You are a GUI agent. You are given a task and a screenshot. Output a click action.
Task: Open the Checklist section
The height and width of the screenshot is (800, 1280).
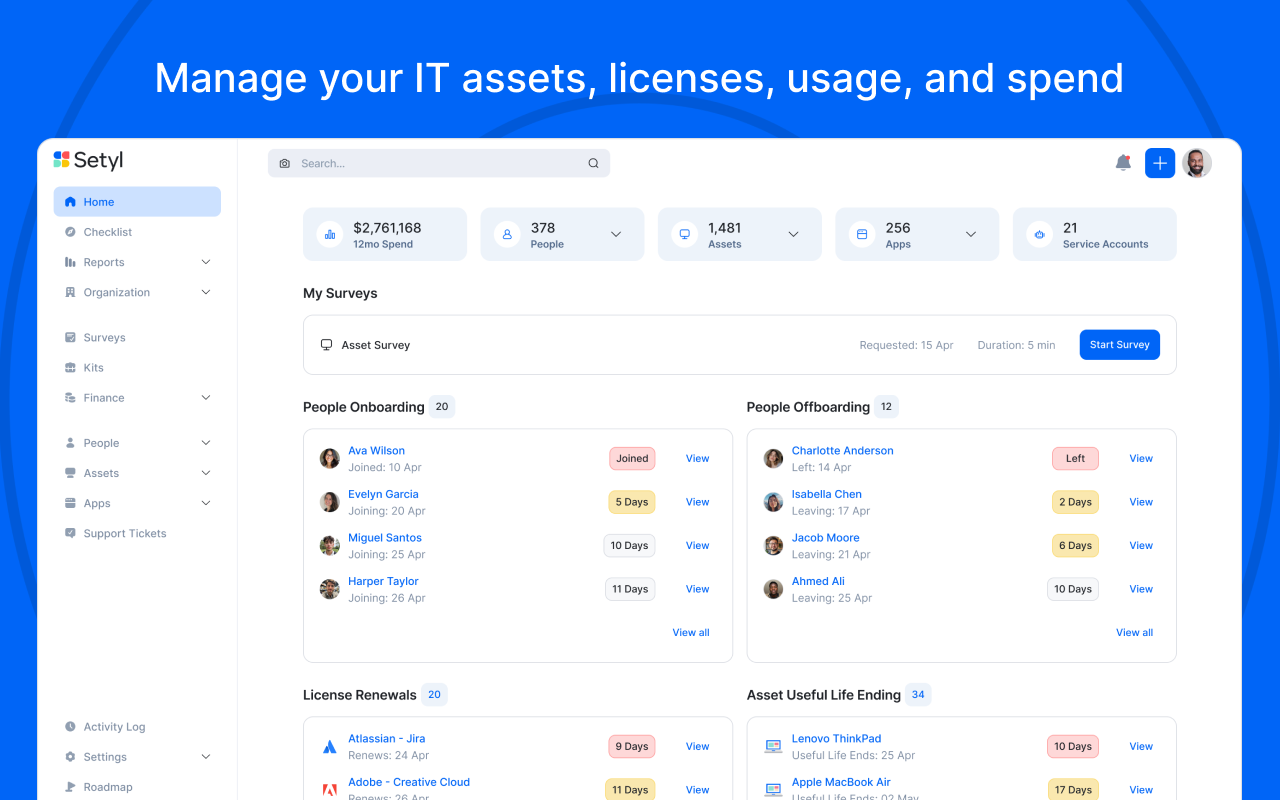tap(105, 231)
